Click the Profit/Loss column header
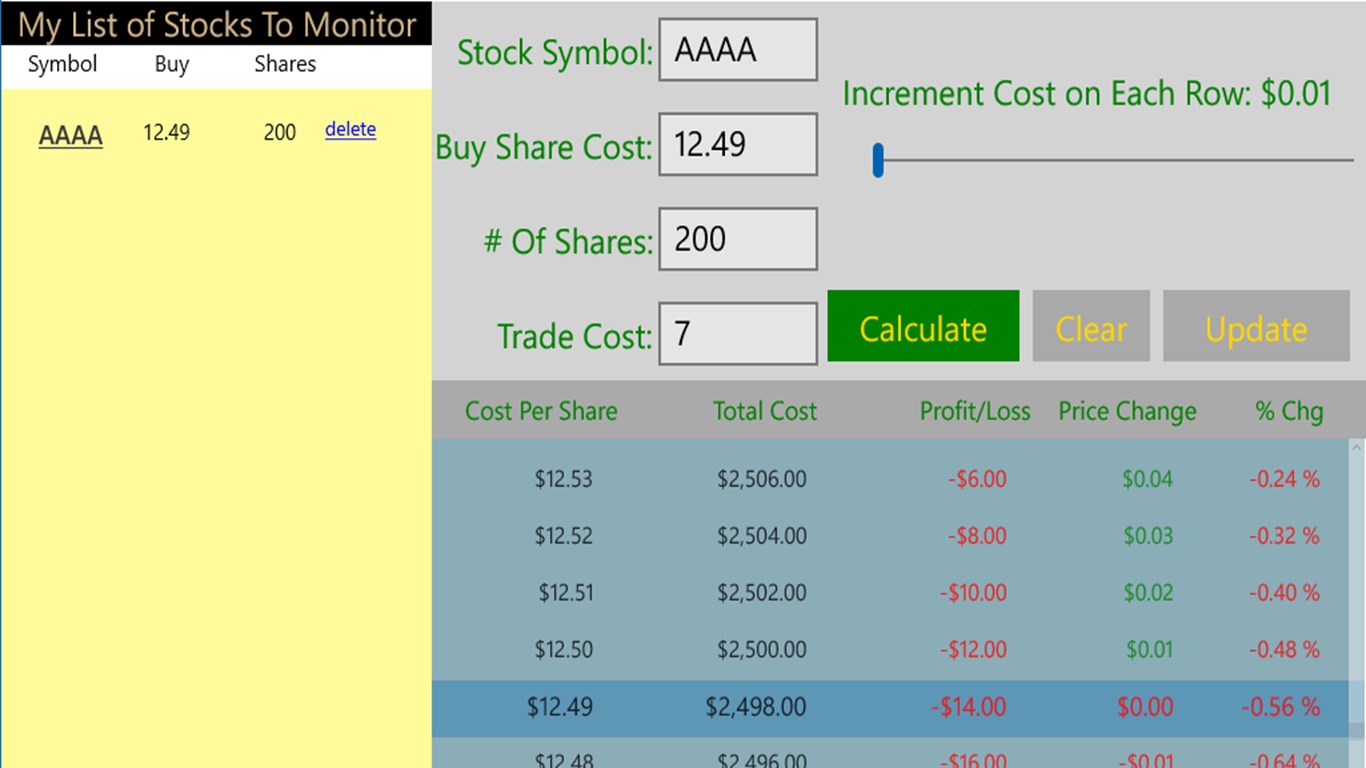Viewport: 1366px width, 768px height. click(975, 411)
